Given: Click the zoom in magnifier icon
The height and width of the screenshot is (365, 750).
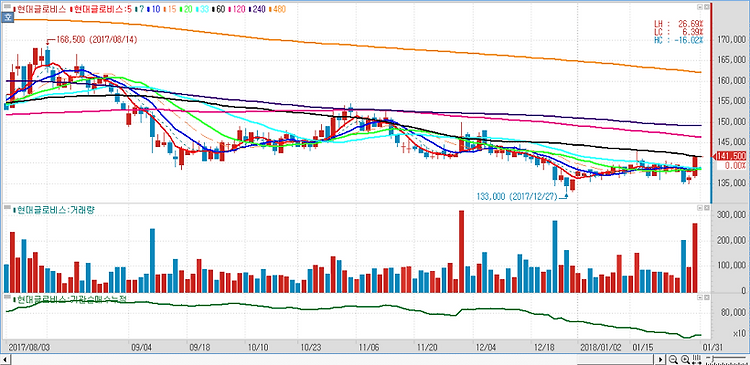Looking at the screenshot, I should pyautogui.click(x=685, y=359).
